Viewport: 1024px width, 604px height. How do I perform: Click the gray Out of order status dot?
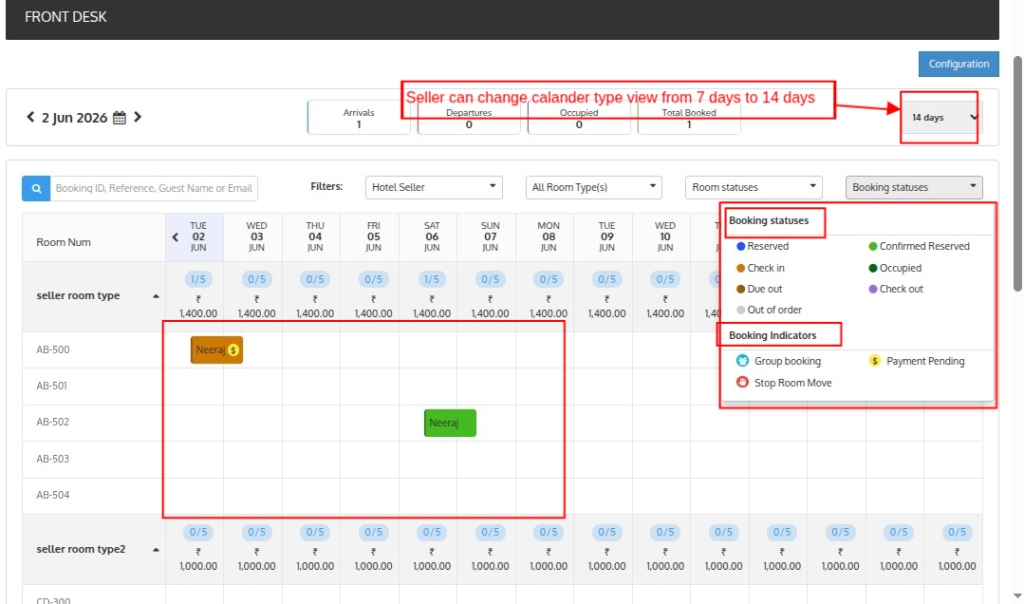(x=741, y=310)
